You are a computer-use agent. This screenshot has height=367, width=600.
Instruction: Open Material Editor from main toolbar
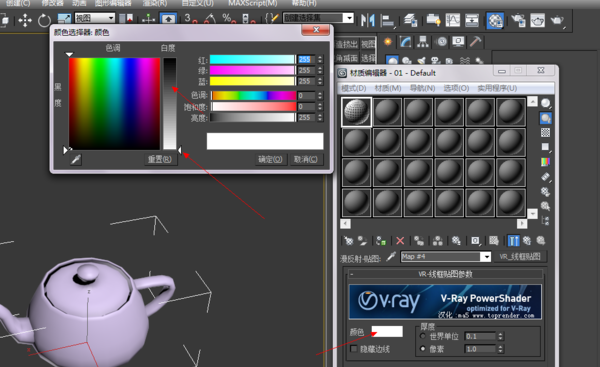495,20
